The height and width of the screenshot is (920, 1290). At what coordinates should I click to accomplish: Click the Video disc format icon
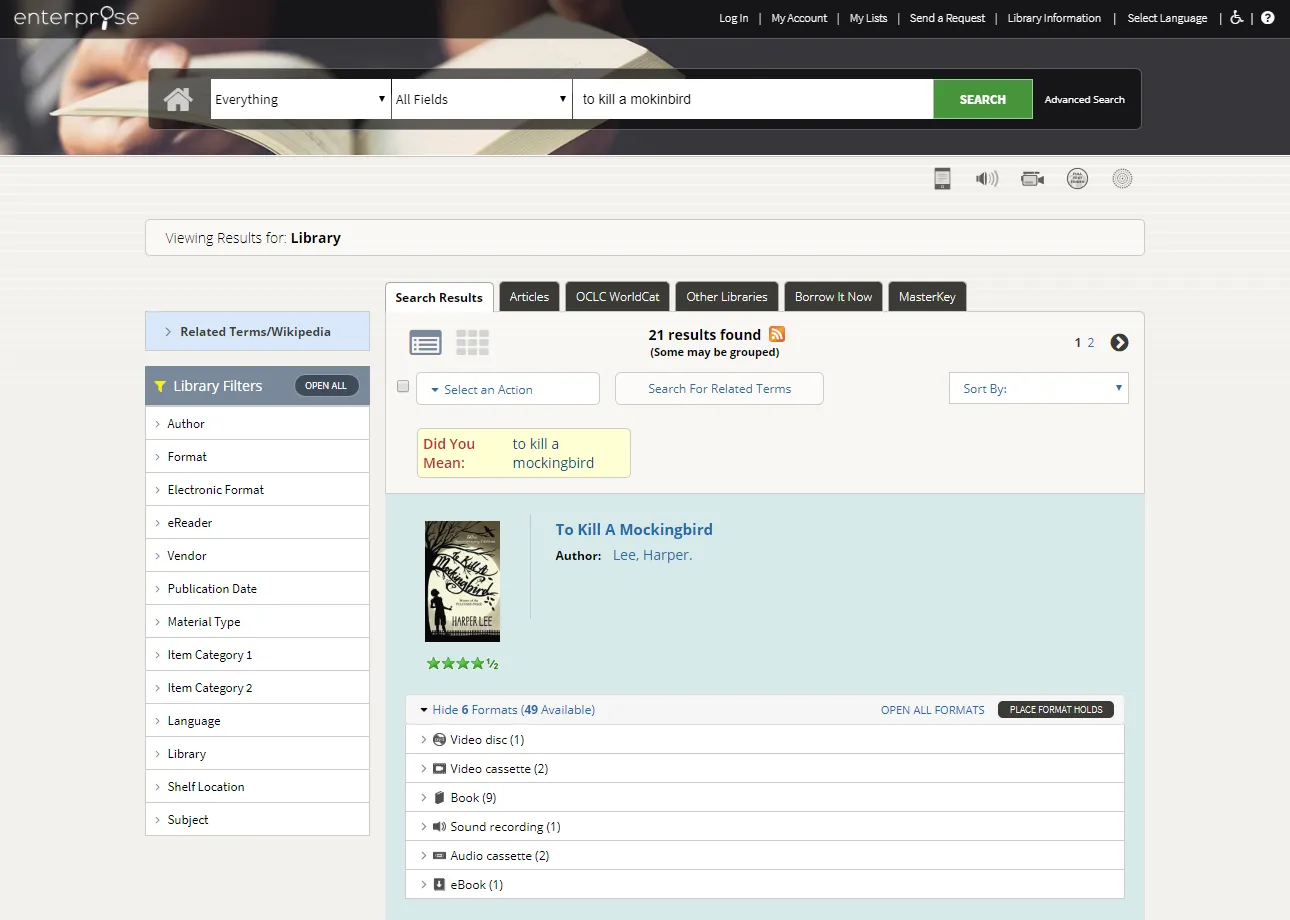point(439,740)
